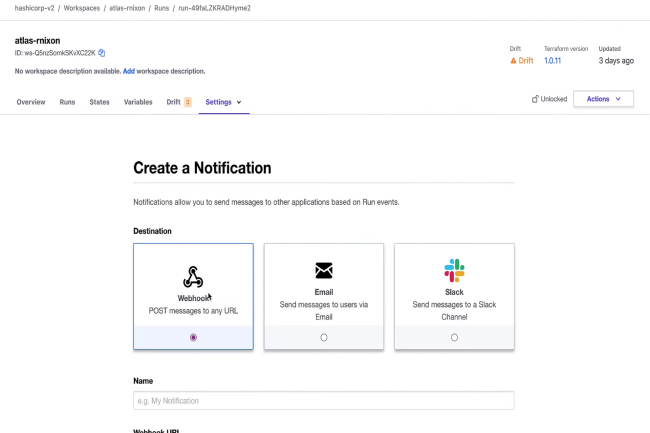Click the 'Create a Notification' heading
Viewport: 650px width, 433px height.
[x=202, y=168]
